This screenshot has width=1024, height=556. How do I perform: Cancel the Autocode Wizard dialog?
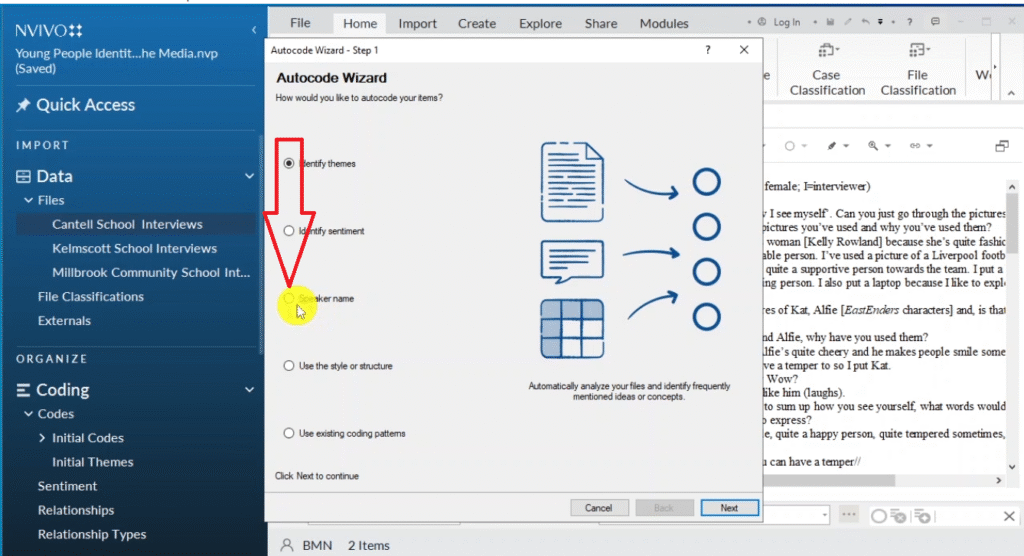598,508
